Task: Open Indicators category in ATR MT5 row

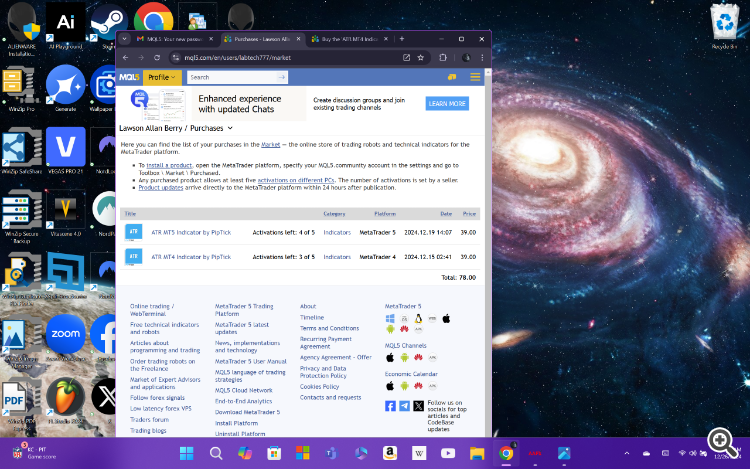Action: coord(337,232)
